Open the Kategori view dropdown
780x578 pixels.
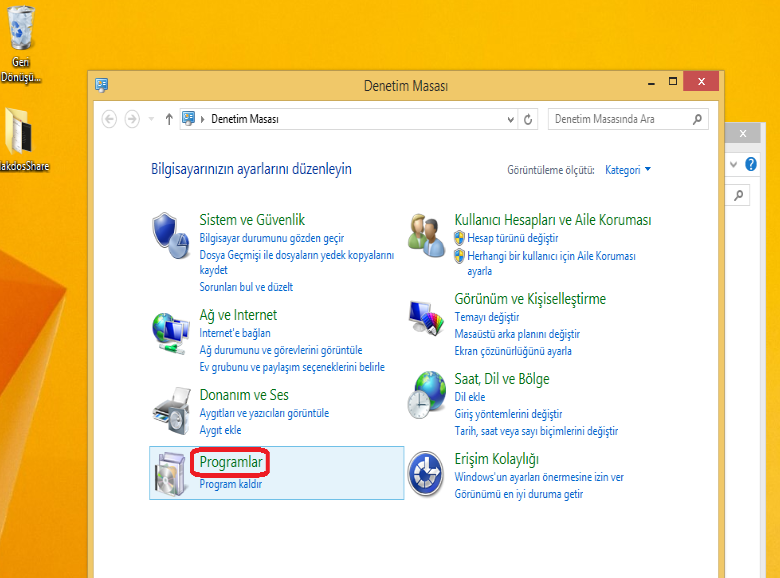[x=628, y=170]
